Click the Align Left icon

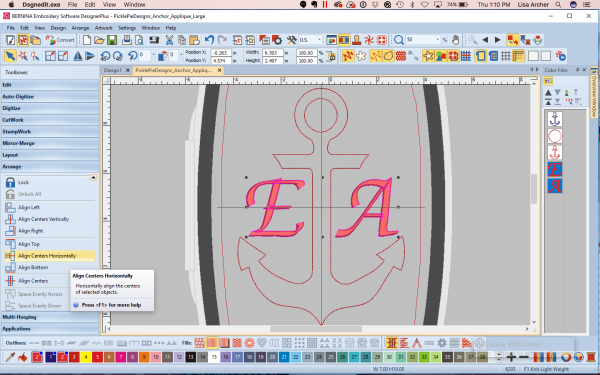10,207
